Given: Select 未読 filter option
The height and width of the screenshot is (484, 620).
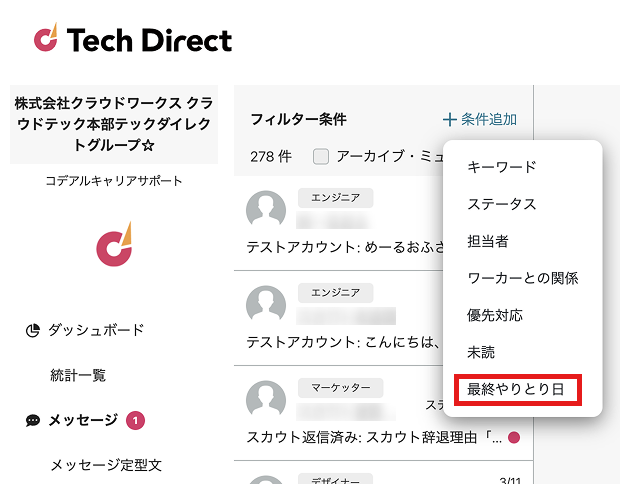Looking at the screenshot, I should point(481,352).
